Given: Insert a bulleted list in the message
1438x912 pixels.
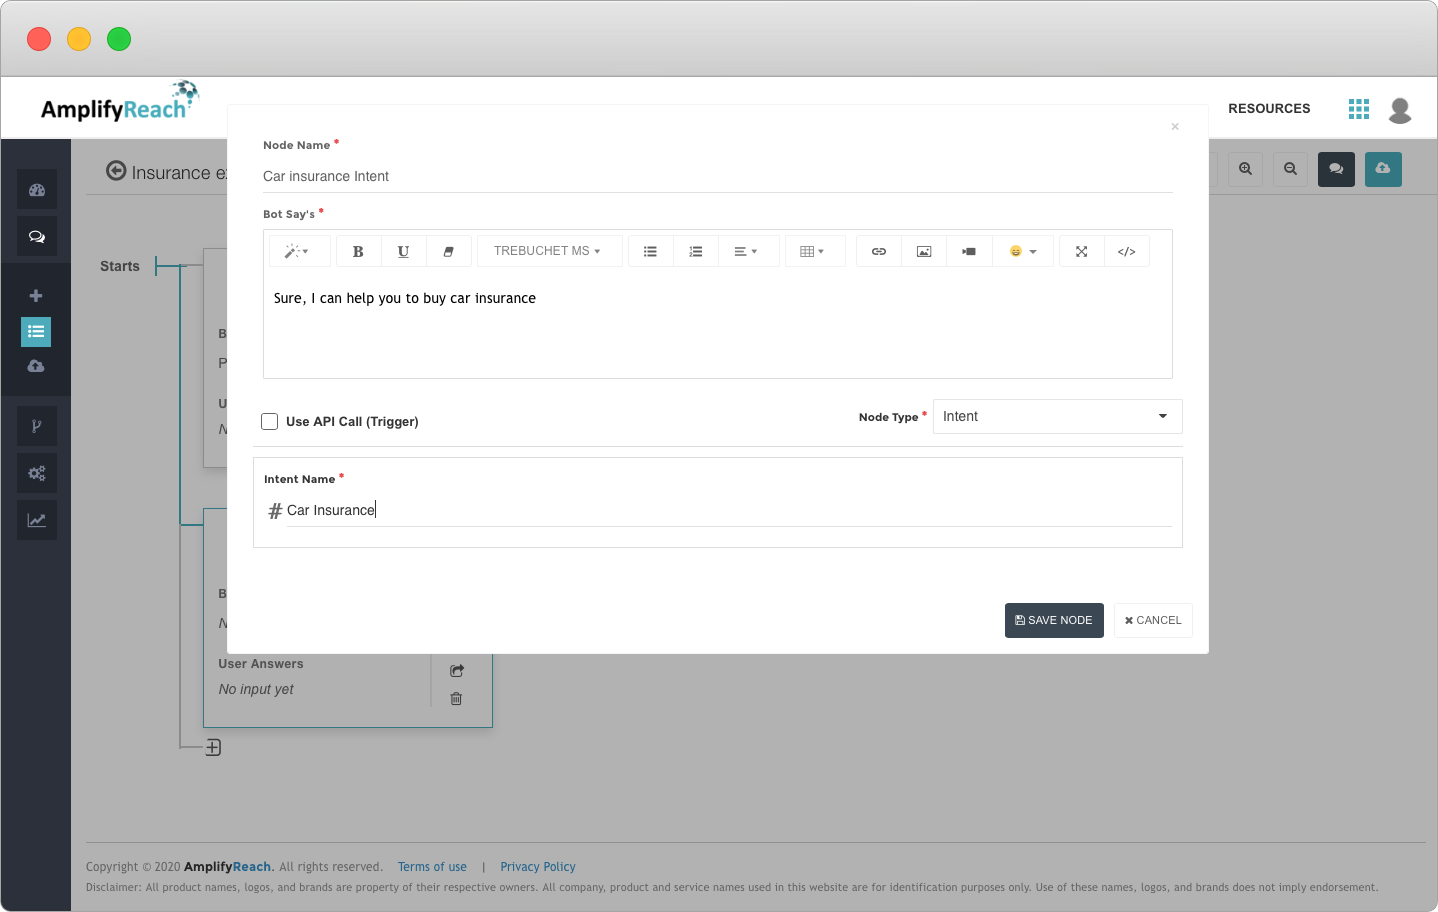Looking at the screenshot, I should pyautogui.click(x=651, y=251).
